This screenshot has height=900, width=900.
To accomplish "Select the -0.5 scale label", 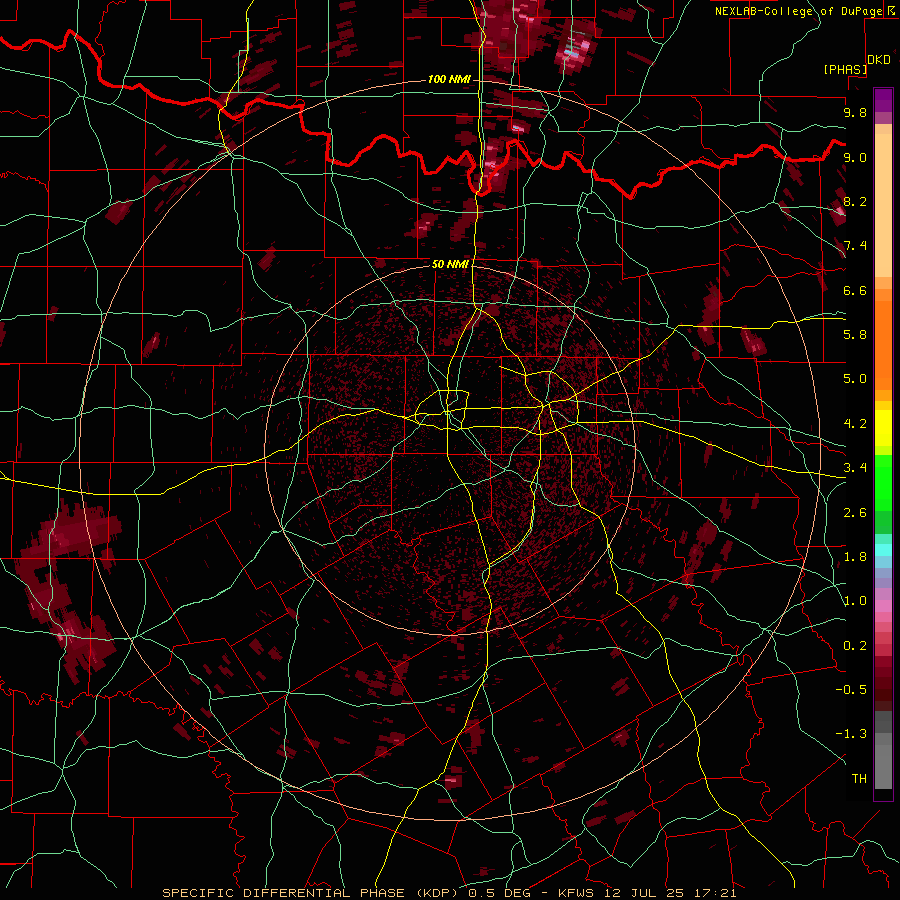I will coord(851,690).
